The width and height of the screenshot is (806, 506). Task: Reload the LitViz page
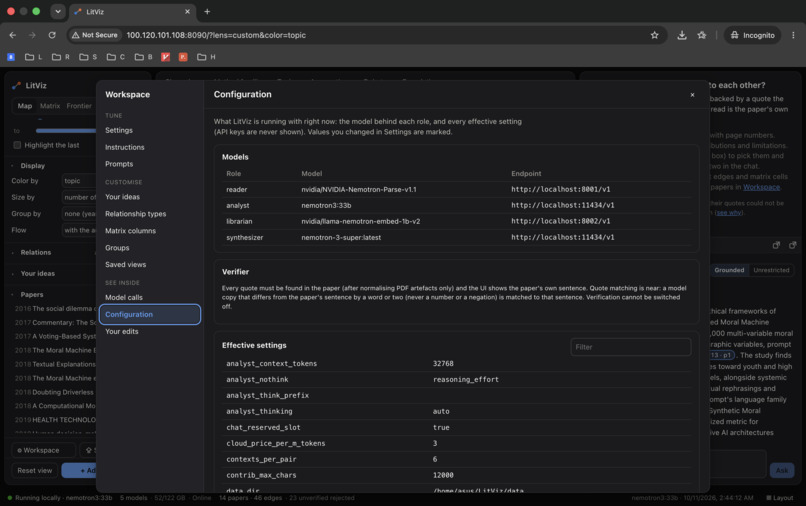coord(52,35)
